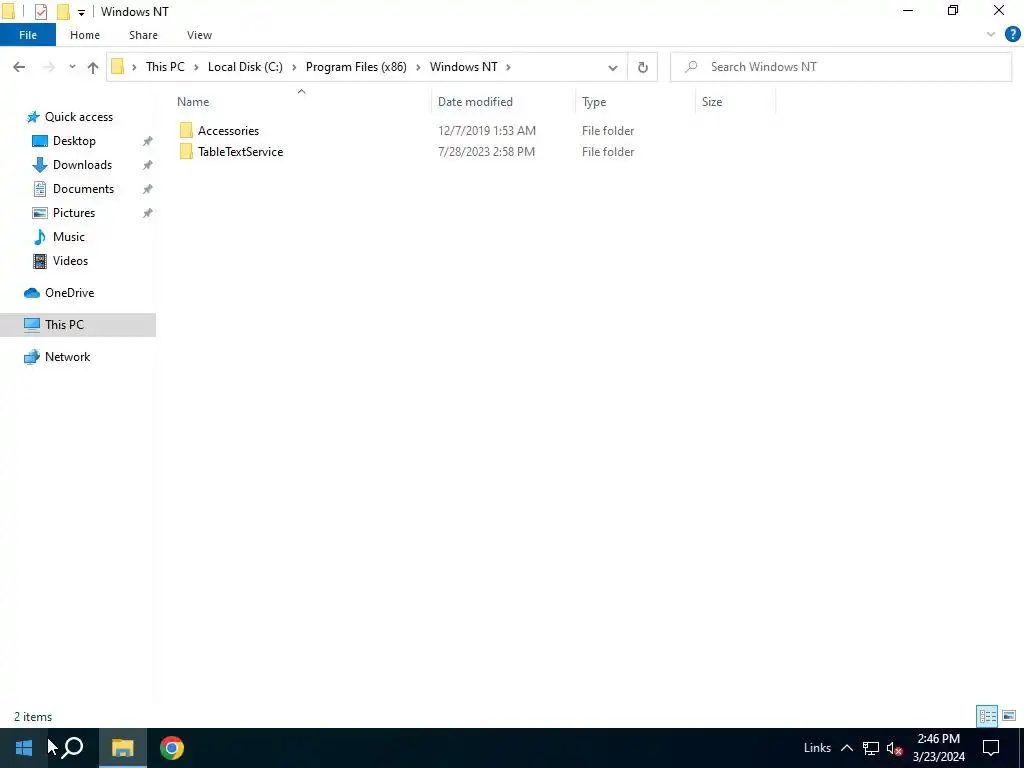Open OneDrive in the navigation pane
The image size is (1024, 768).
[69, 293]
